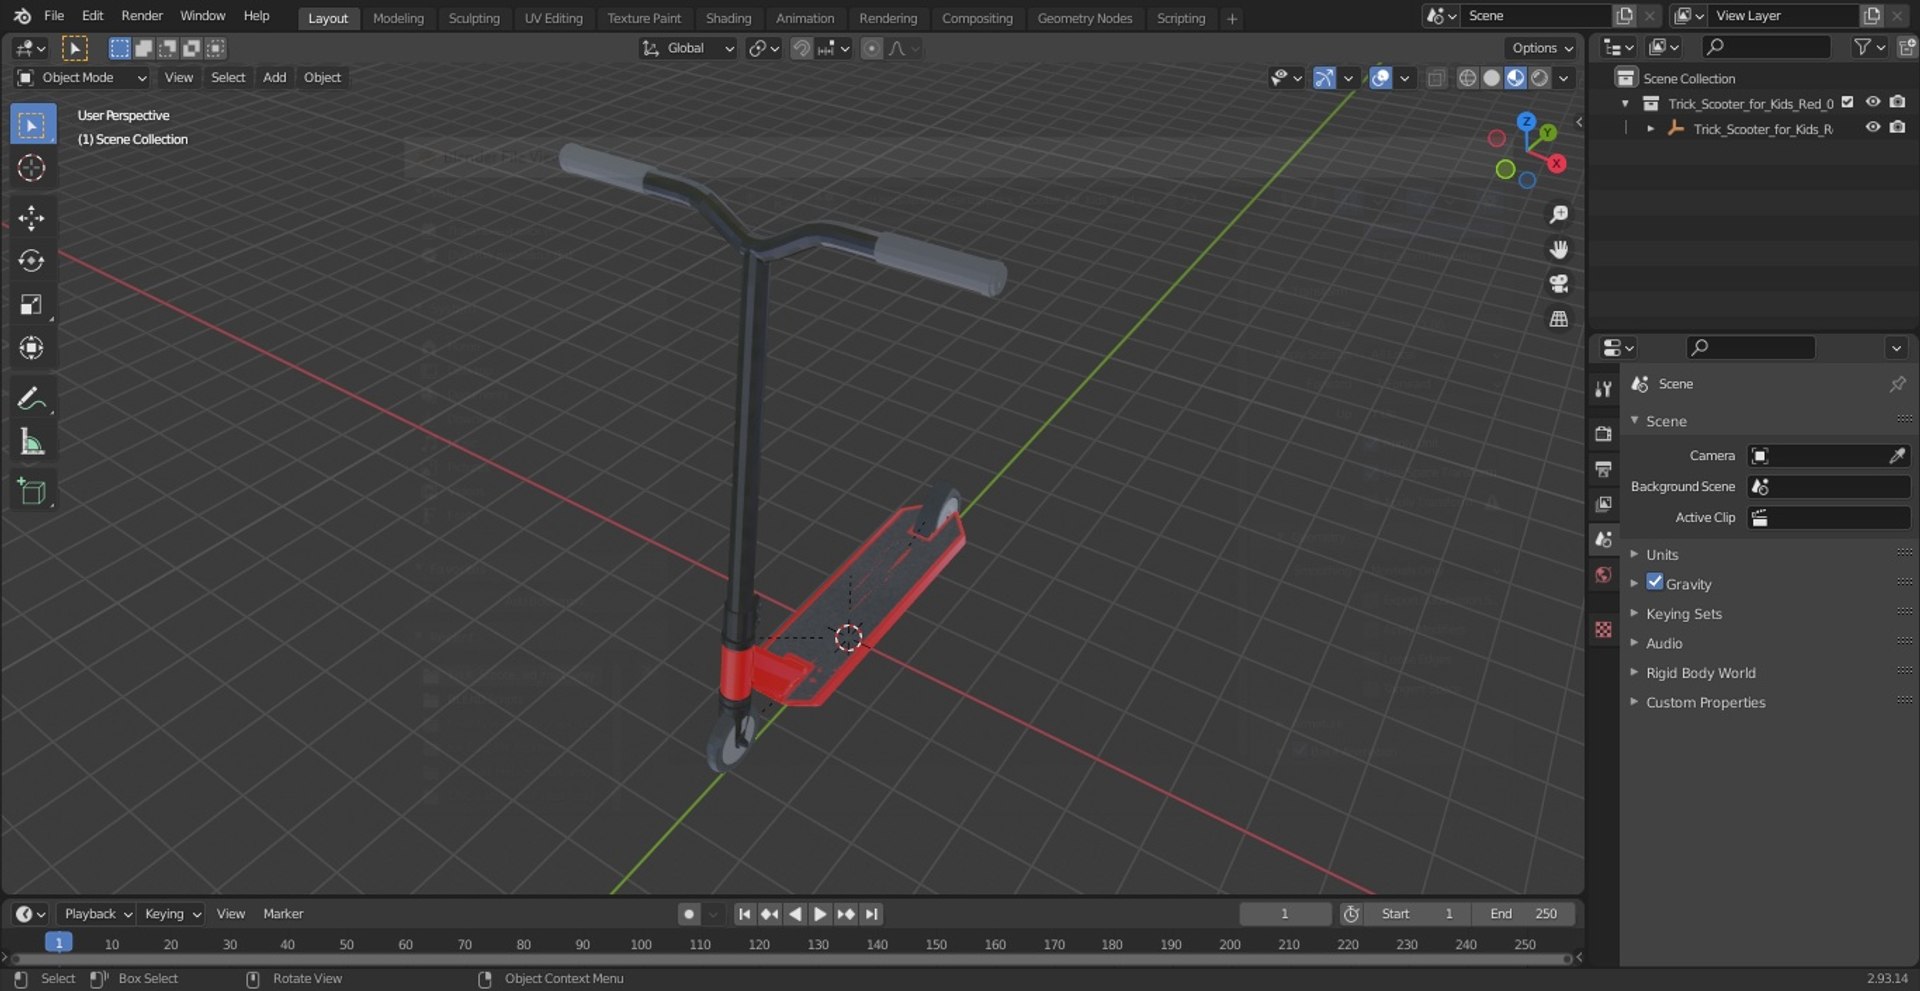Toggle the Gravity checkbox
Image resolution: width=1920 pixels, height=991 pixels.
coord(1655,582)
